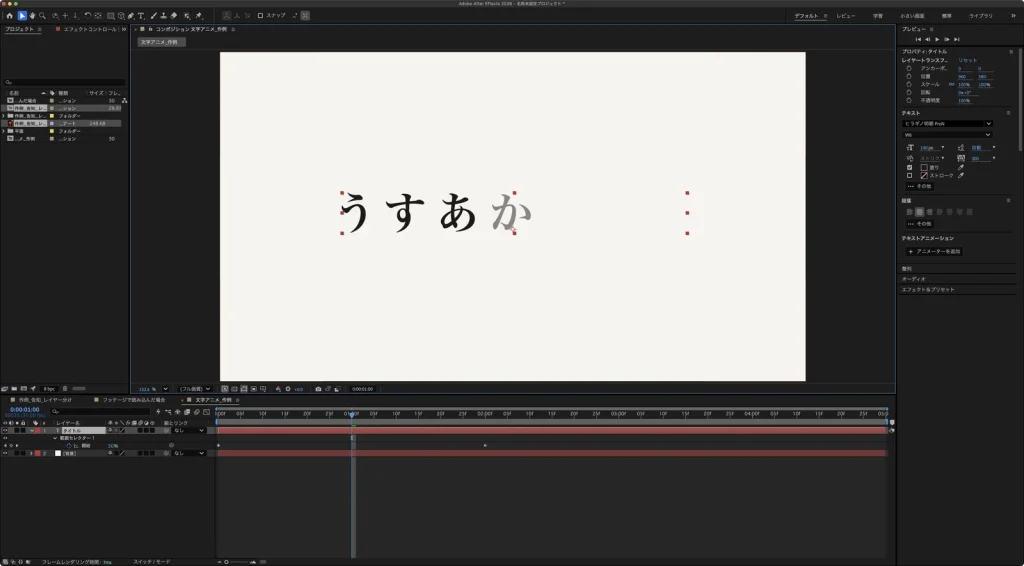Viewport: 1024px width, 566px height.
Task: Click the timeline search field
Action: pyautogui.click(x=101, y=411)
